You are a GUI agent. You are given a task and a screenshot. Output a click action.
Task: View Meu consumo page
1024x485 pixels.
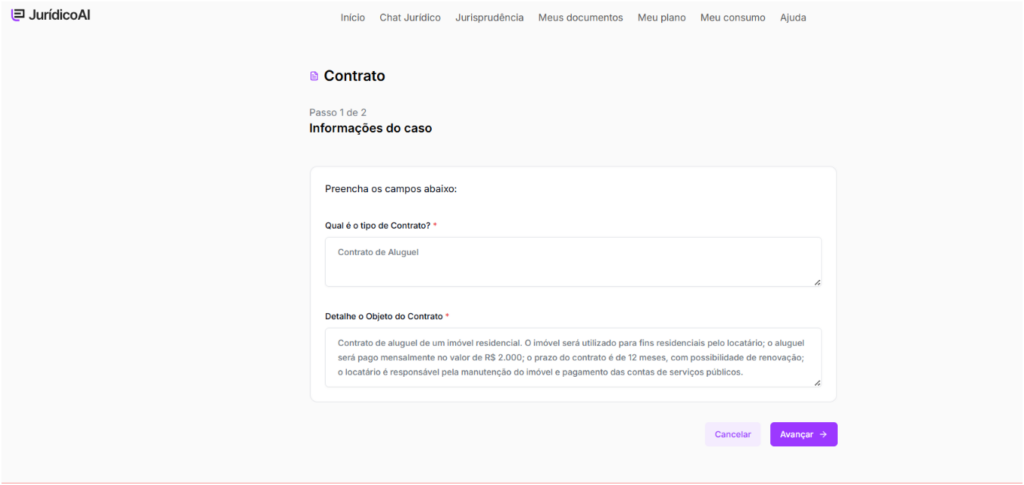point(733,18)
